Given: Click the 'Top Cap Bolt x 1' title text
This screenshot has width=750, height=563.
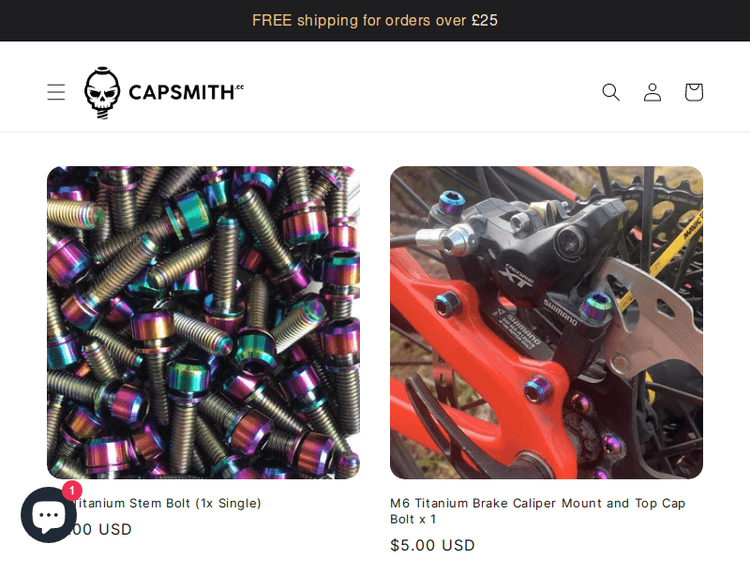Looking at the screenshot, I should pyautogui.click(x=538, y=511).
